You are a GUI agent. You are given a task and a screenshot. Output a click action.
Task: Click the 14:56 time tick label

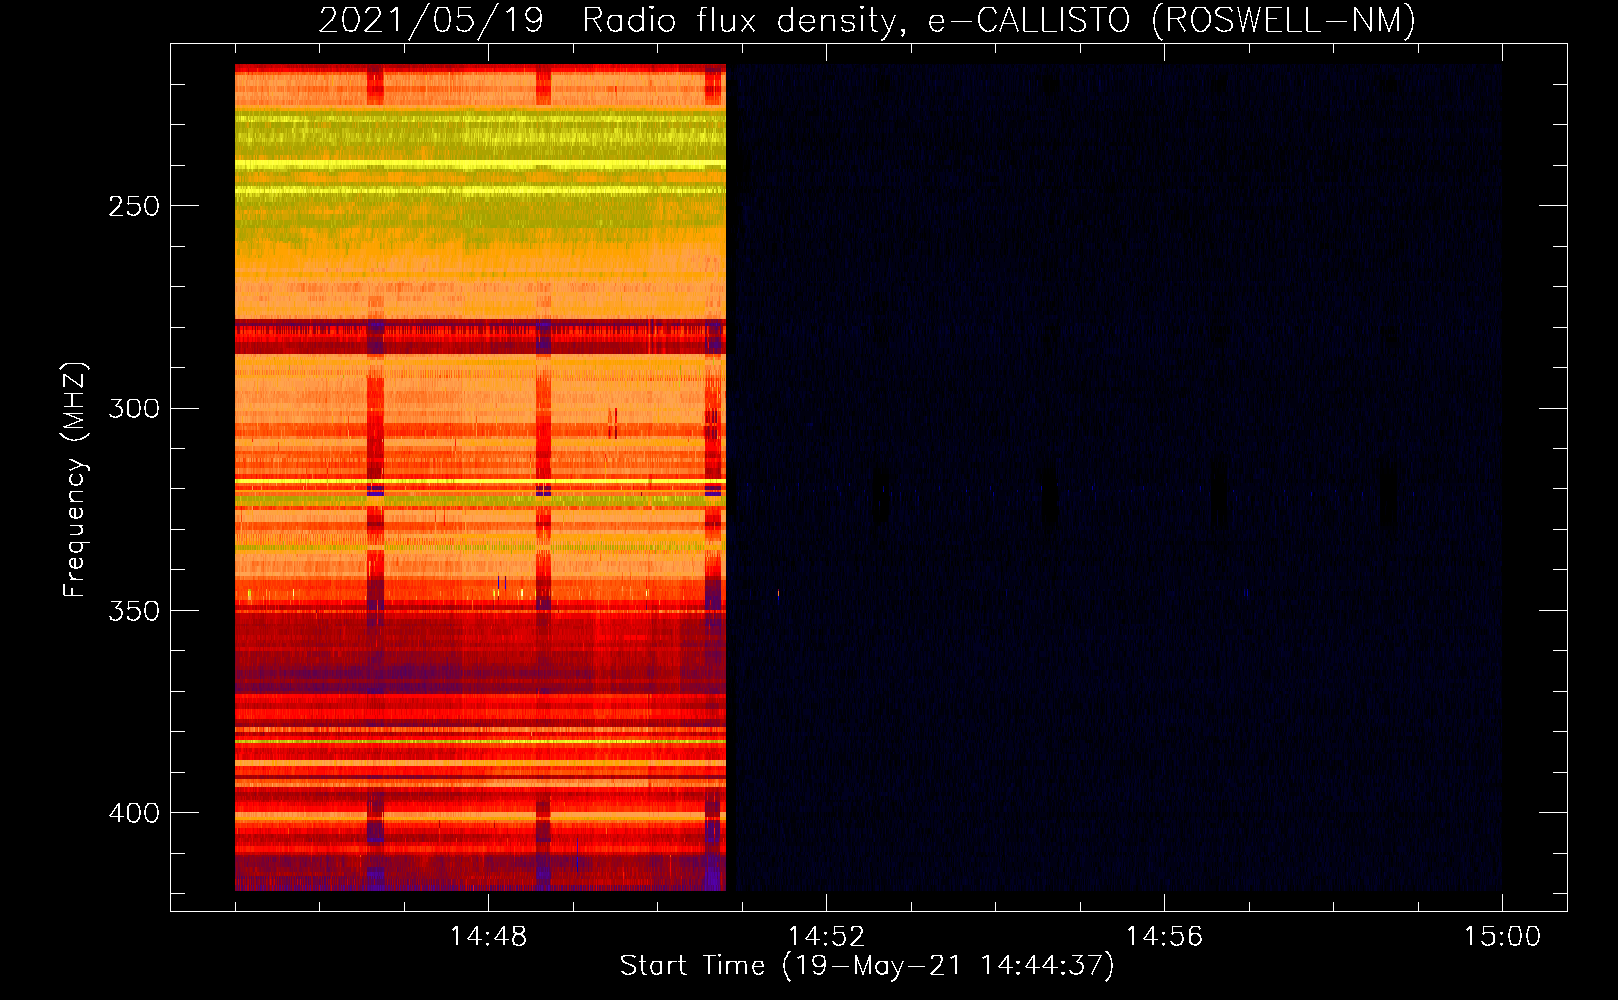coord(1164,937)
